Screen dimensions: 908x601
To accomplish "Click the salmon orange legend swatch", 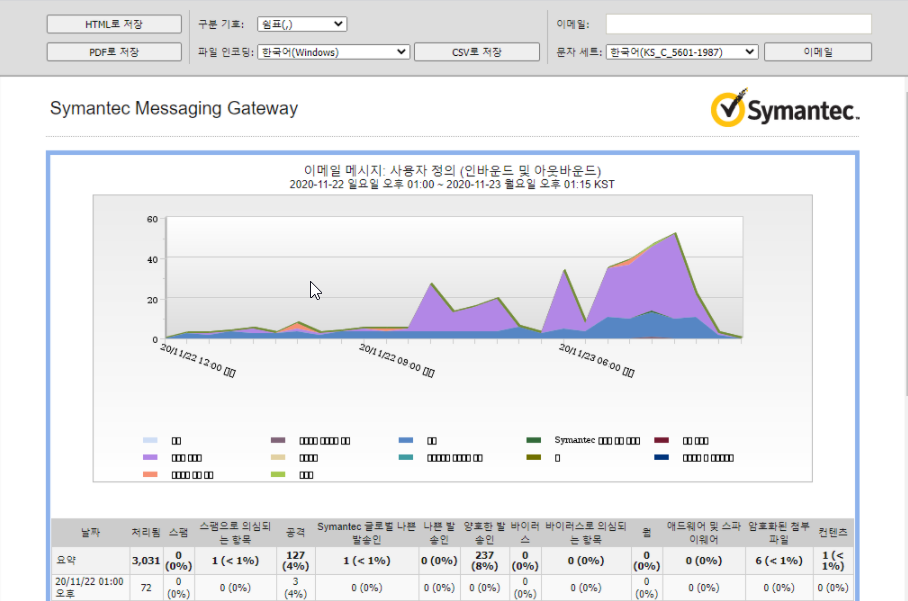I will [150, 474].
